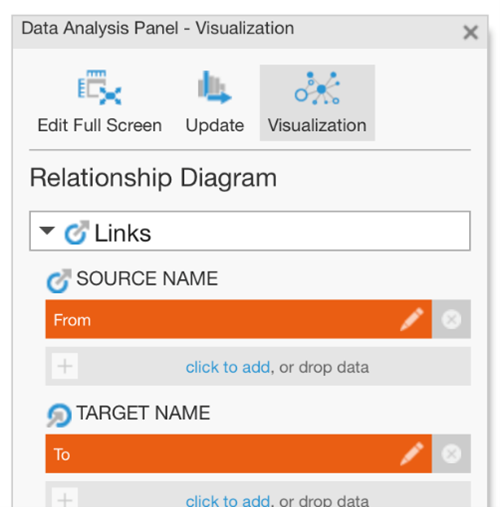This screenshot has width=500, height=507.
Task: Click the Edit Full Screen icon
Action: (99, 87)
